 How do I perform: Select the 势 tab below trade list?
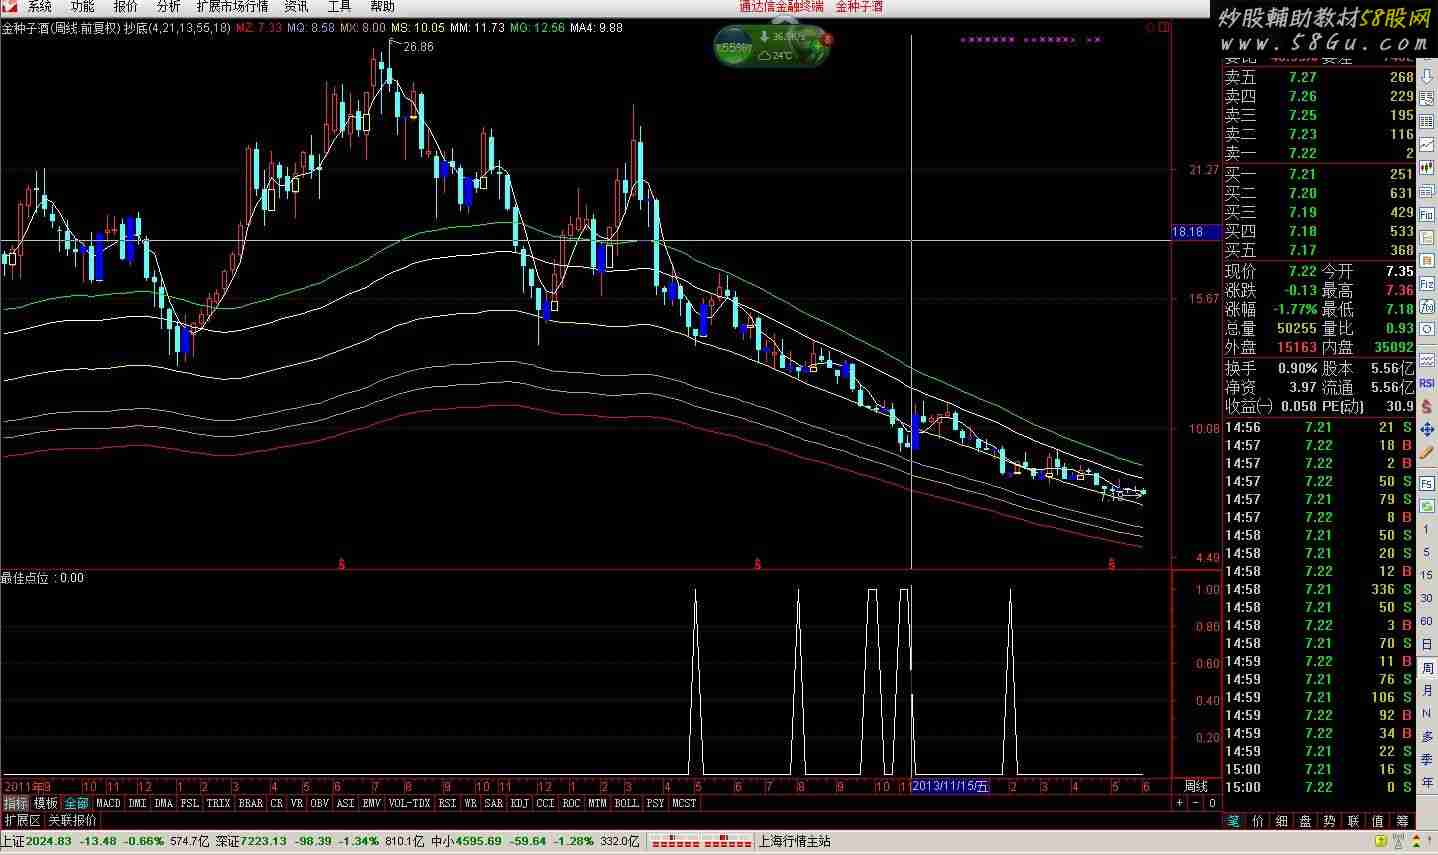1329,821
